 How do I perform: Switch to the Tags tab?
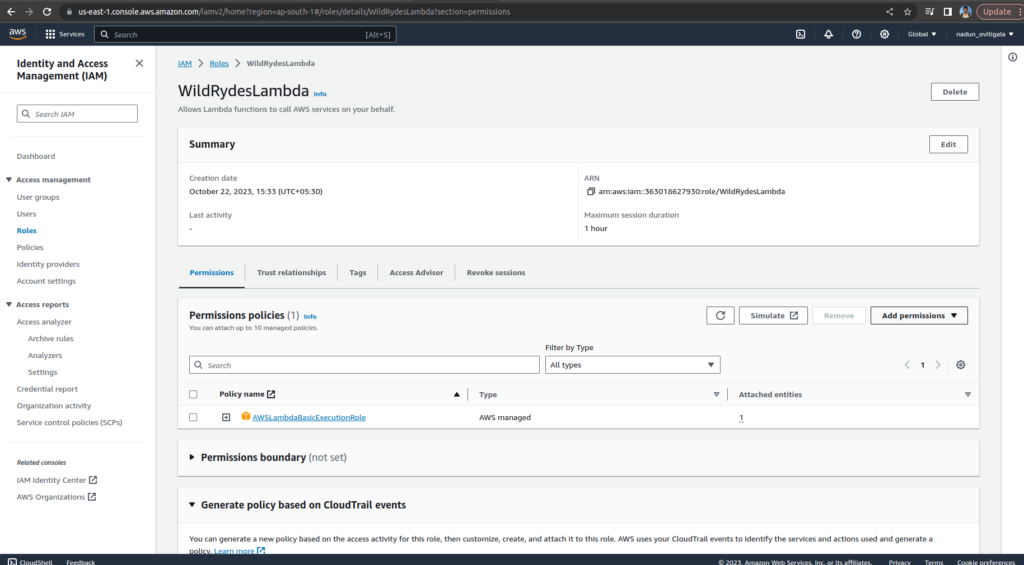click(x=358, y=272)
